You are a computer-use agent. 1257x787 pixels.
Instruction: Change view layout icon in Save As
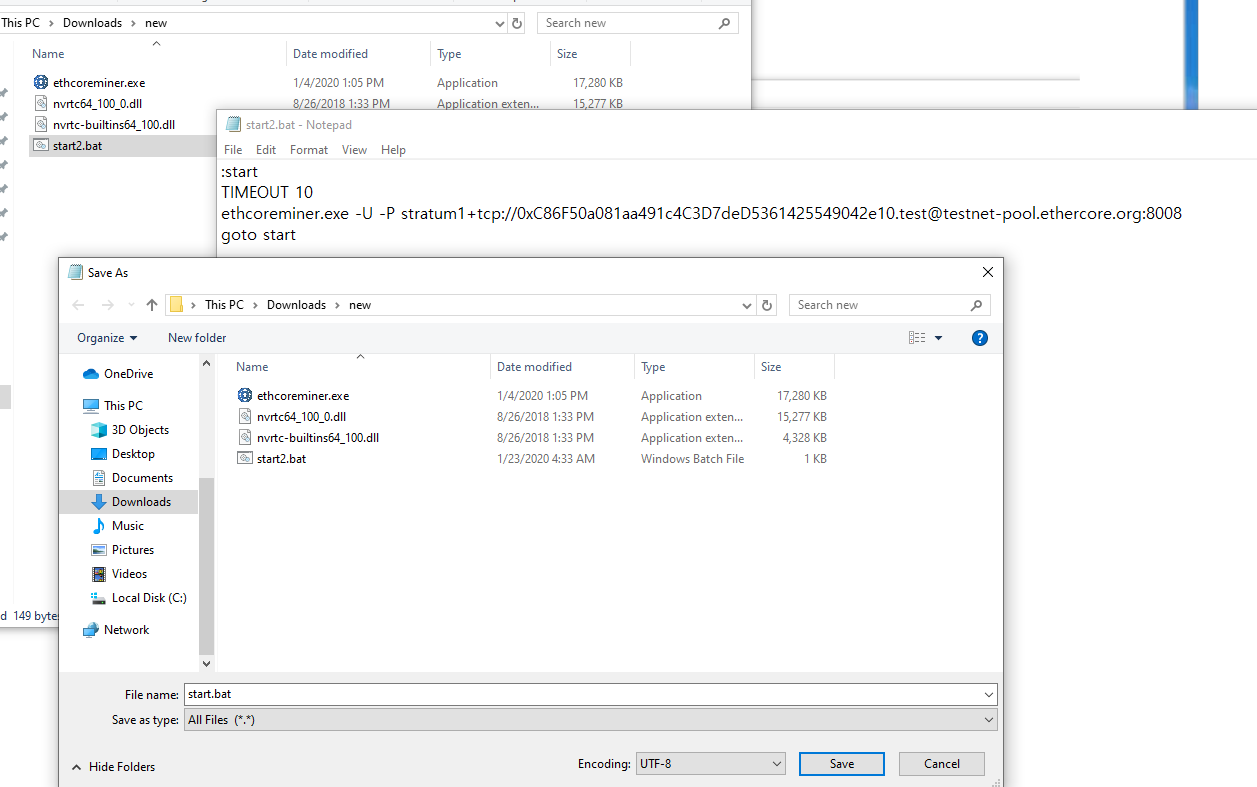917,338
